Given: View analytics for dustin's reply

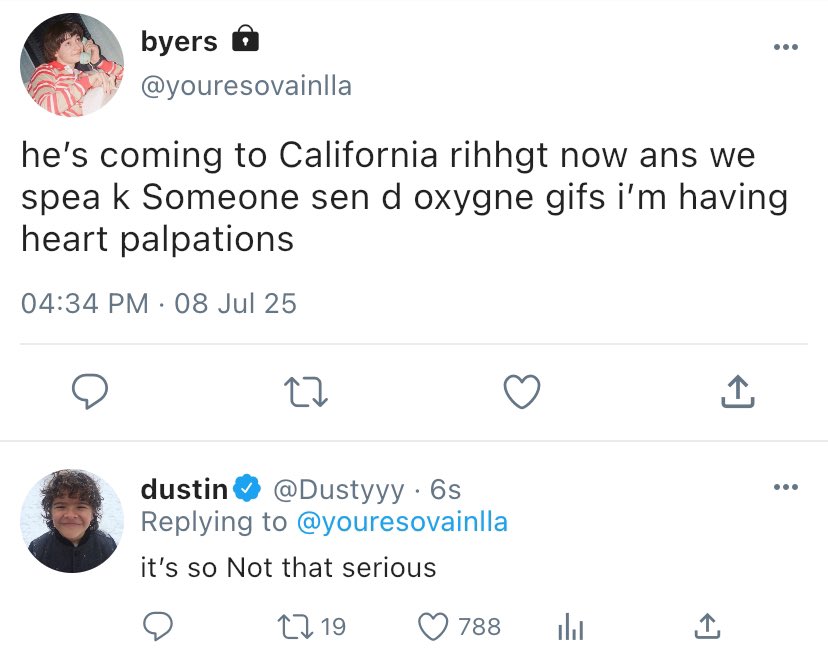Looking at the screenshot, I should tap(568, 626).
